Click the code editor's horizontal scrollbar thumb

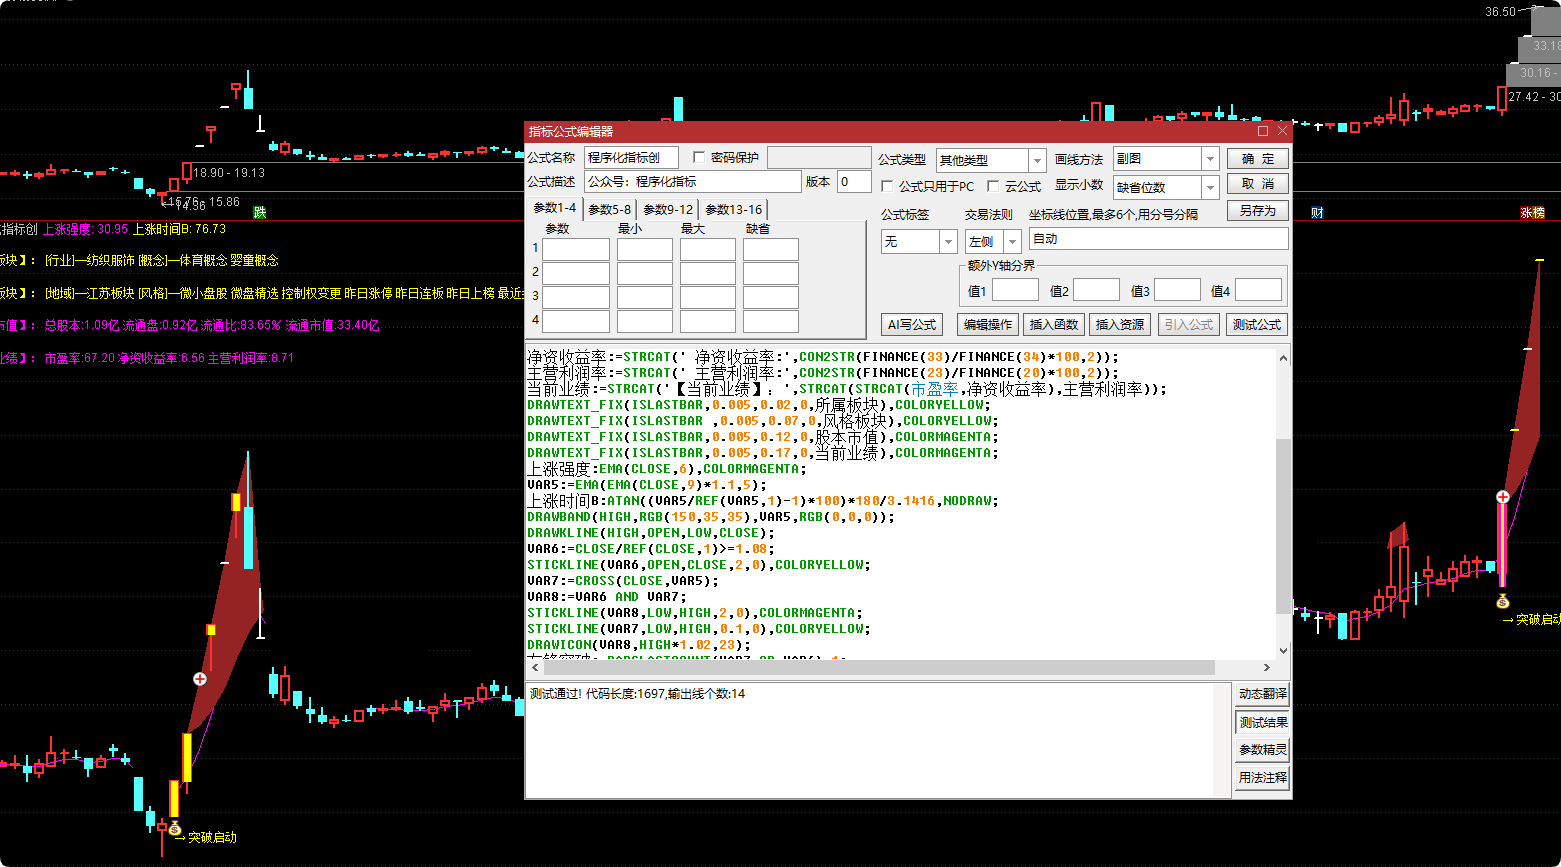click(880, 667)
